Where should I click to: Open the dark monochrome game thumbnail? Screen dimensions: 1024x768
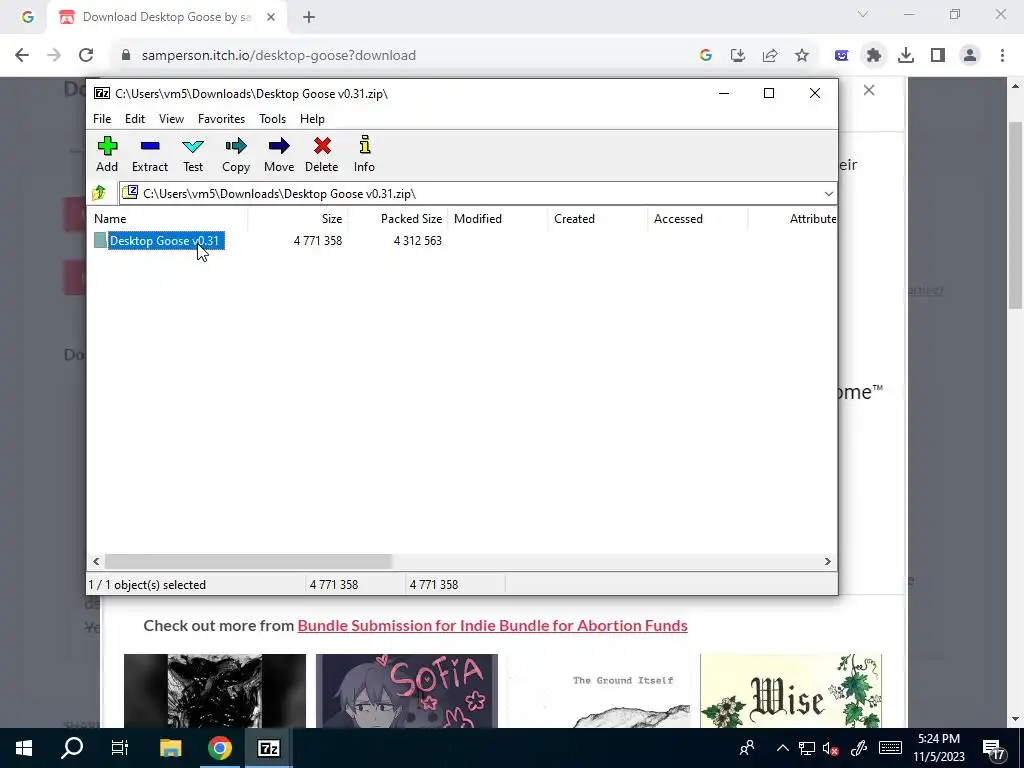215,691
